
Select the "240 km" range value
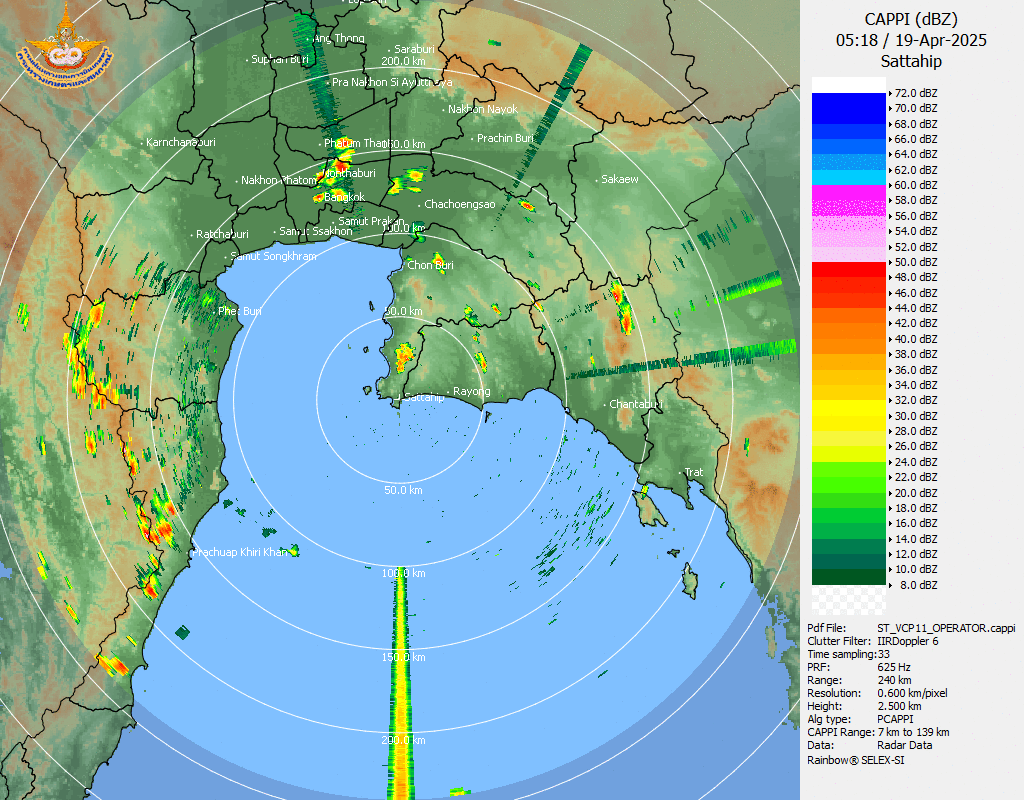click(894, 680)
